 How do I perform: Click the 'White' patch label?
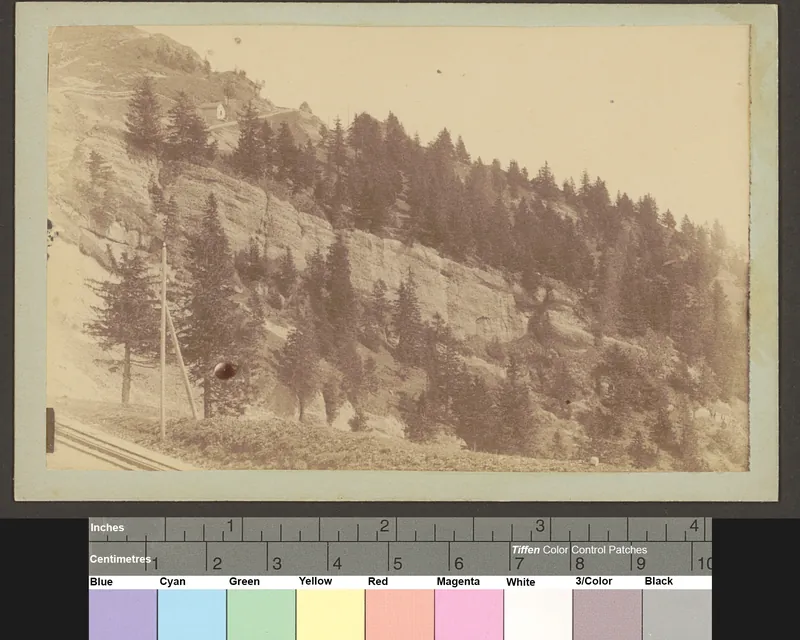pos(520,582)
